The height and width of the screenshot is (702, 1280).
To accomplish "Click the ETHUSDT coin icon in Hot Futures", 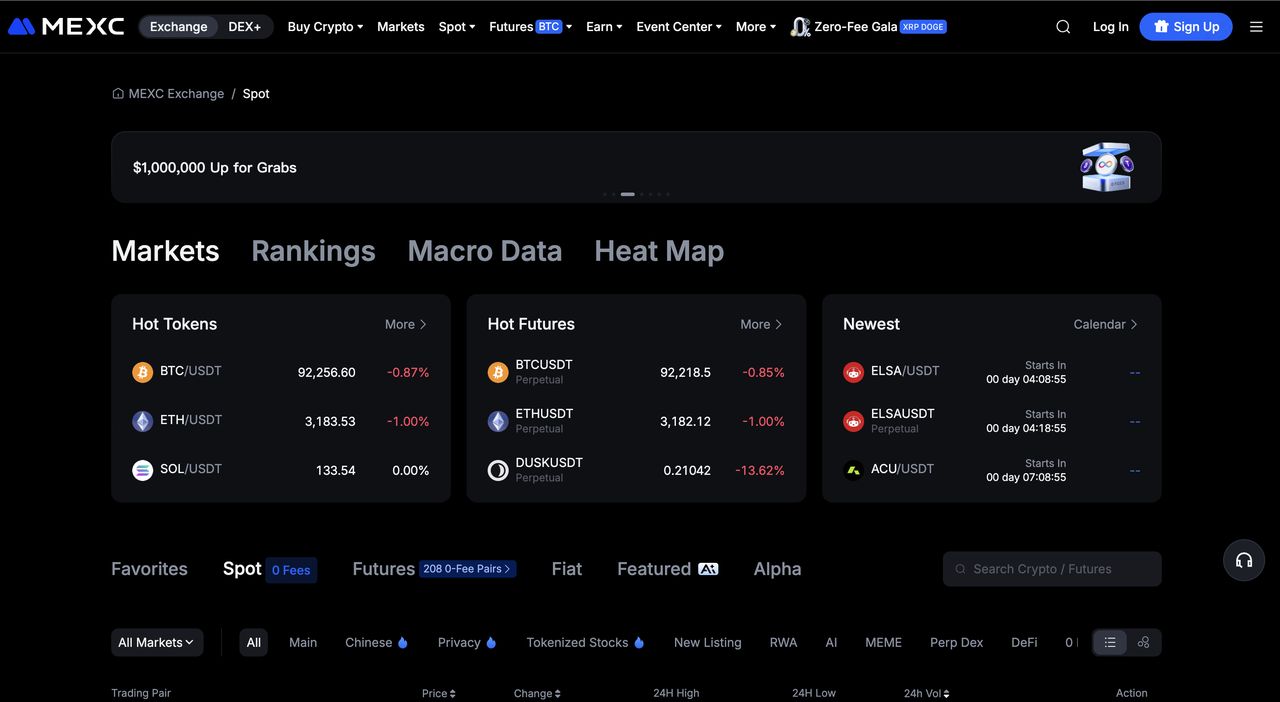I will 498,421.
